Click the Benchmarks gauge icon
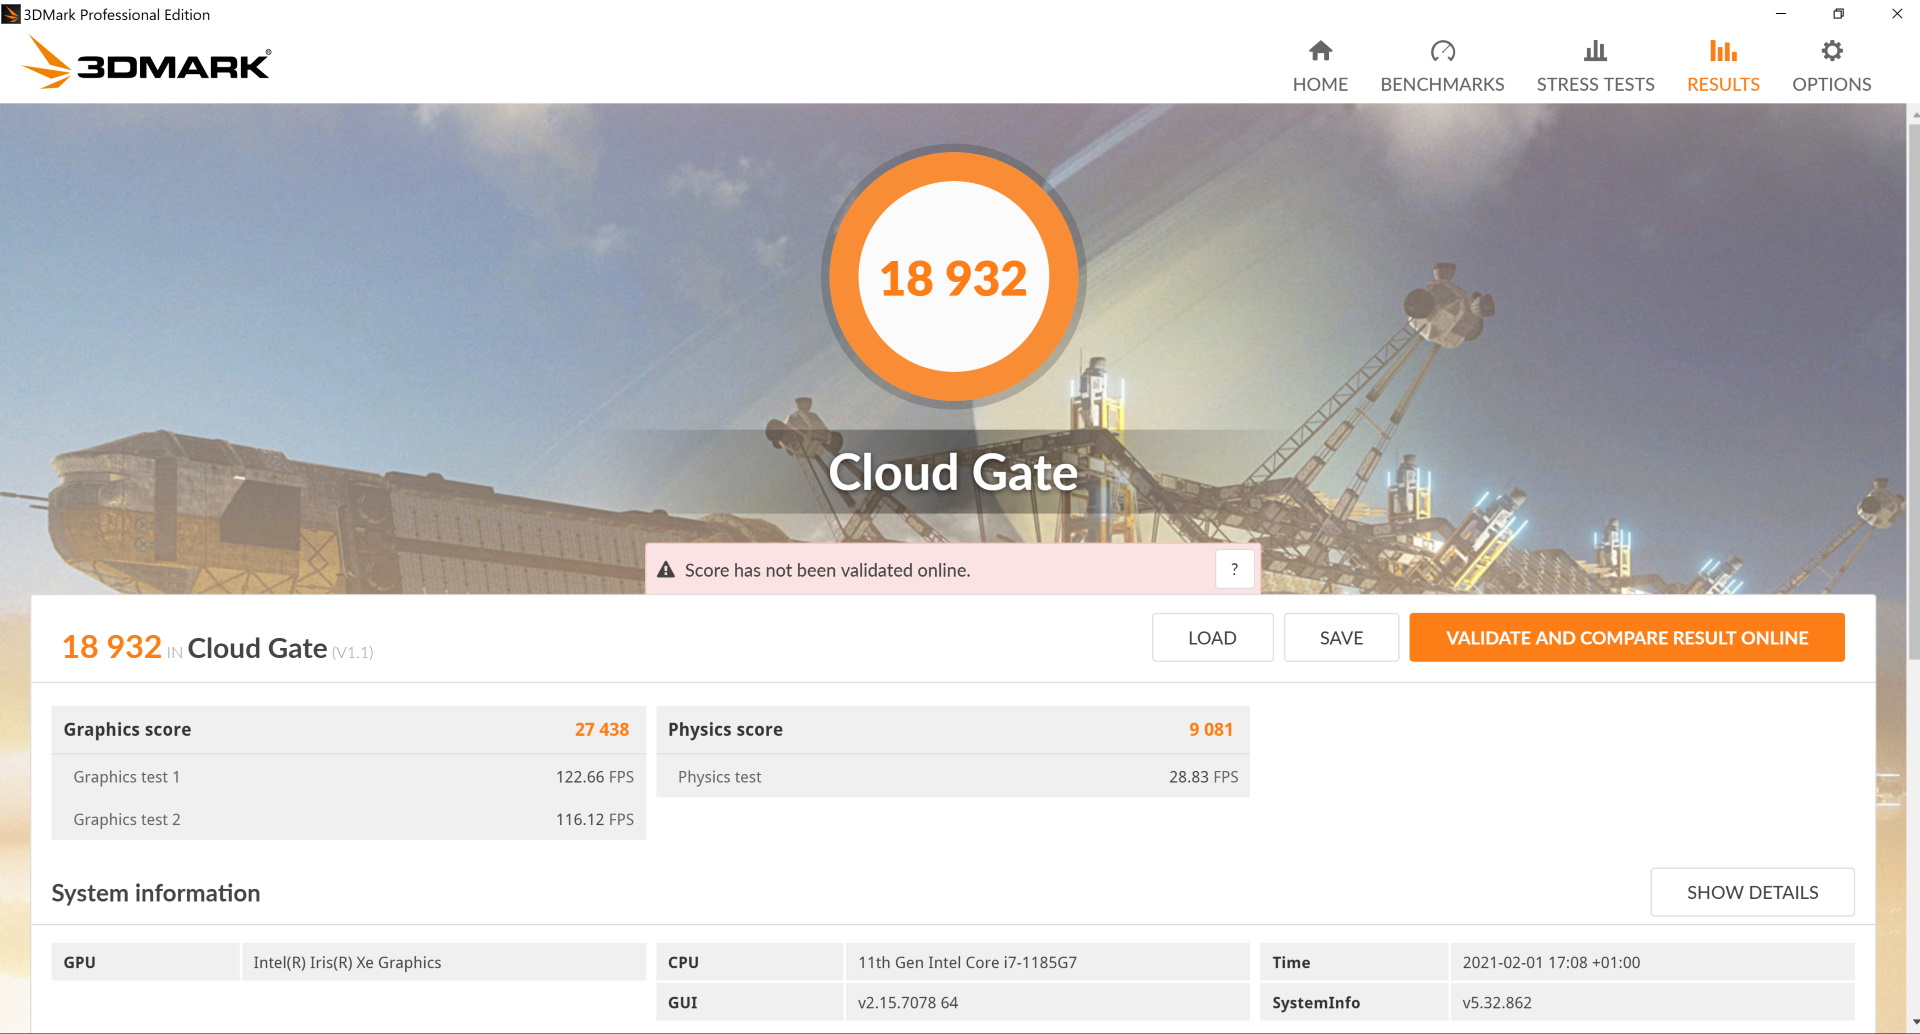The width and height of the screenshot is (1920, 1034). 1442,51
